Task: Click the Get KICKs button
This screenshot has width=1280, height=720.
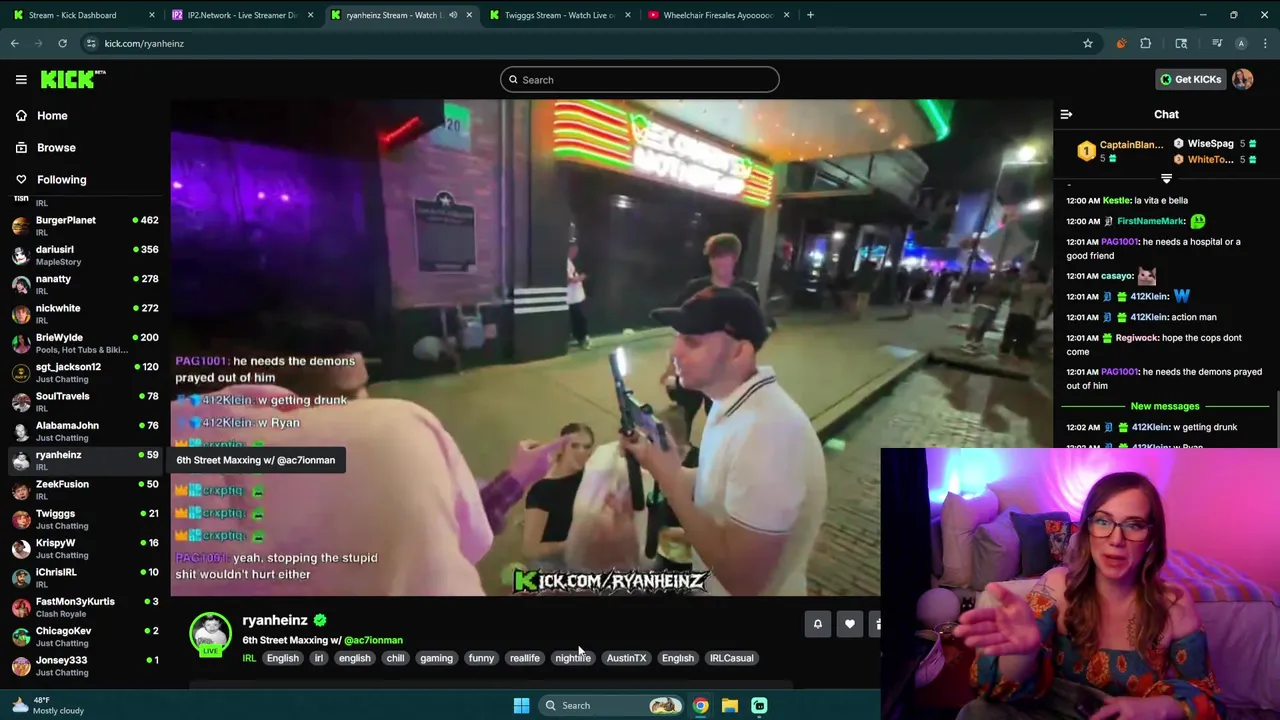Action: click(1190, 79)
